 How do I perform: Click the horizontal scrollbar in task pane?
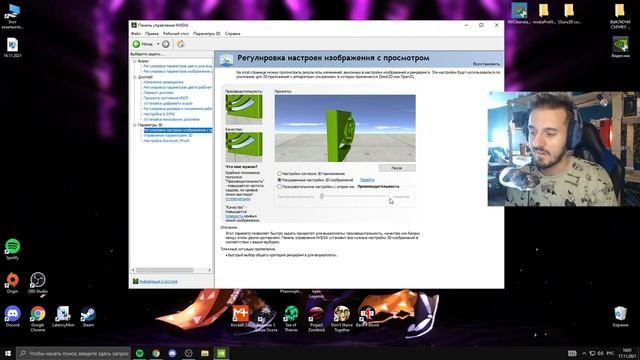click(x=164, y=270)
